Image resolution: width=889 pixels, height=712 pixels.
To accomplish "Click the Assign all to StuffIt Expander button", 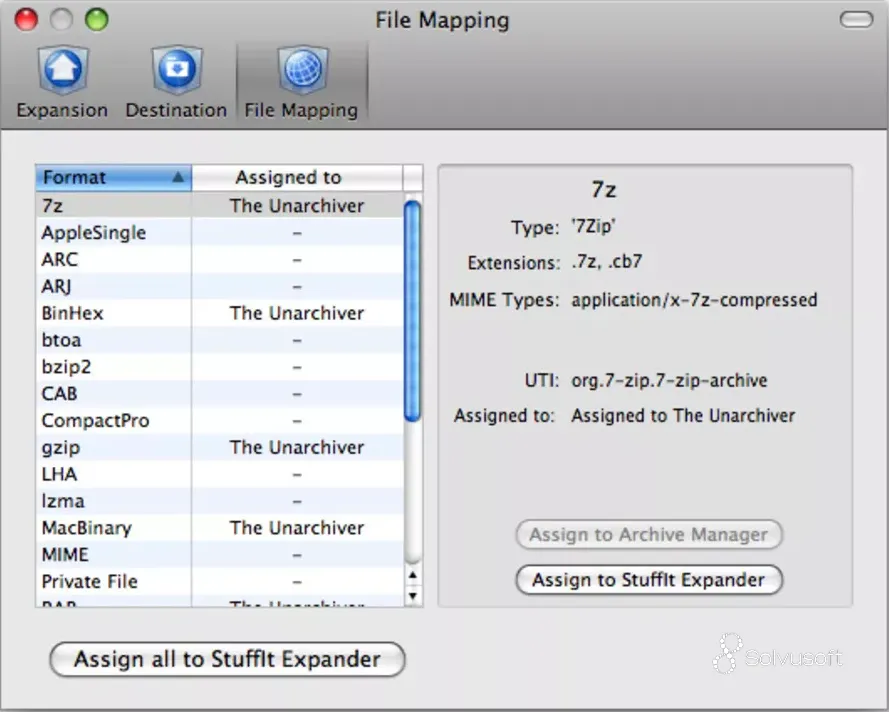I will pyautogui.click(x=227, y=659).
